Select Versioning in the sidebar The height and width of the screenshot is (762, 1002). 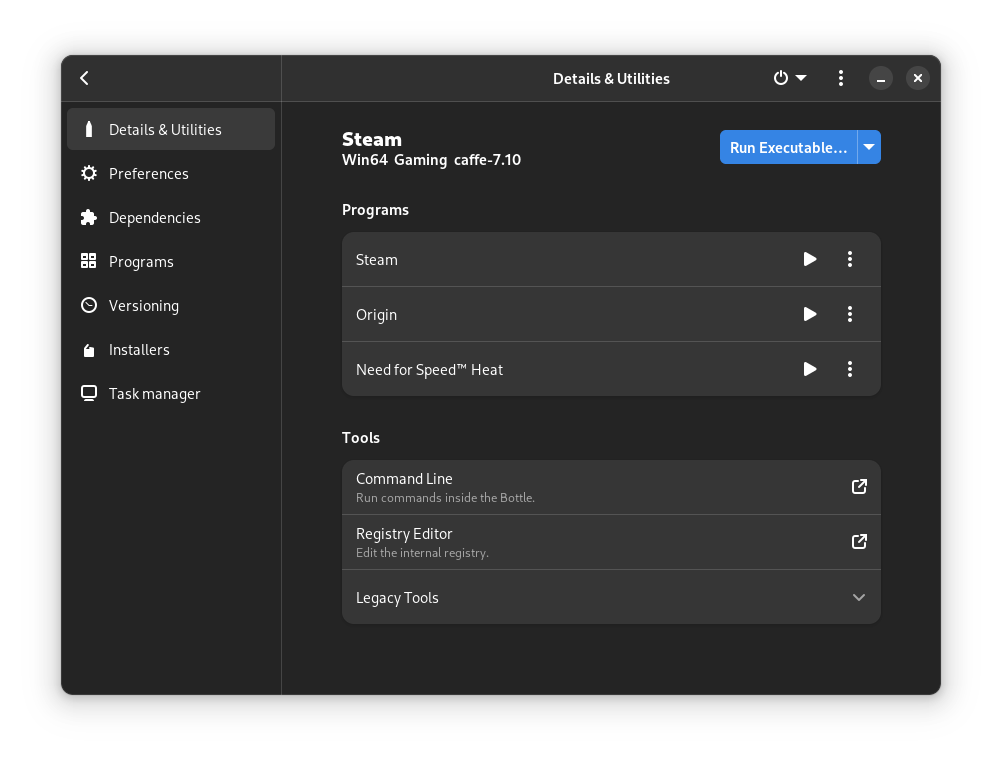click(144, 306)
